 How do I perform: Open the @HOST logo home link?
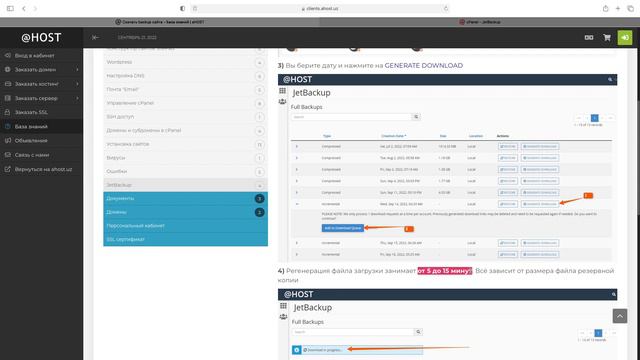(41, 38)
